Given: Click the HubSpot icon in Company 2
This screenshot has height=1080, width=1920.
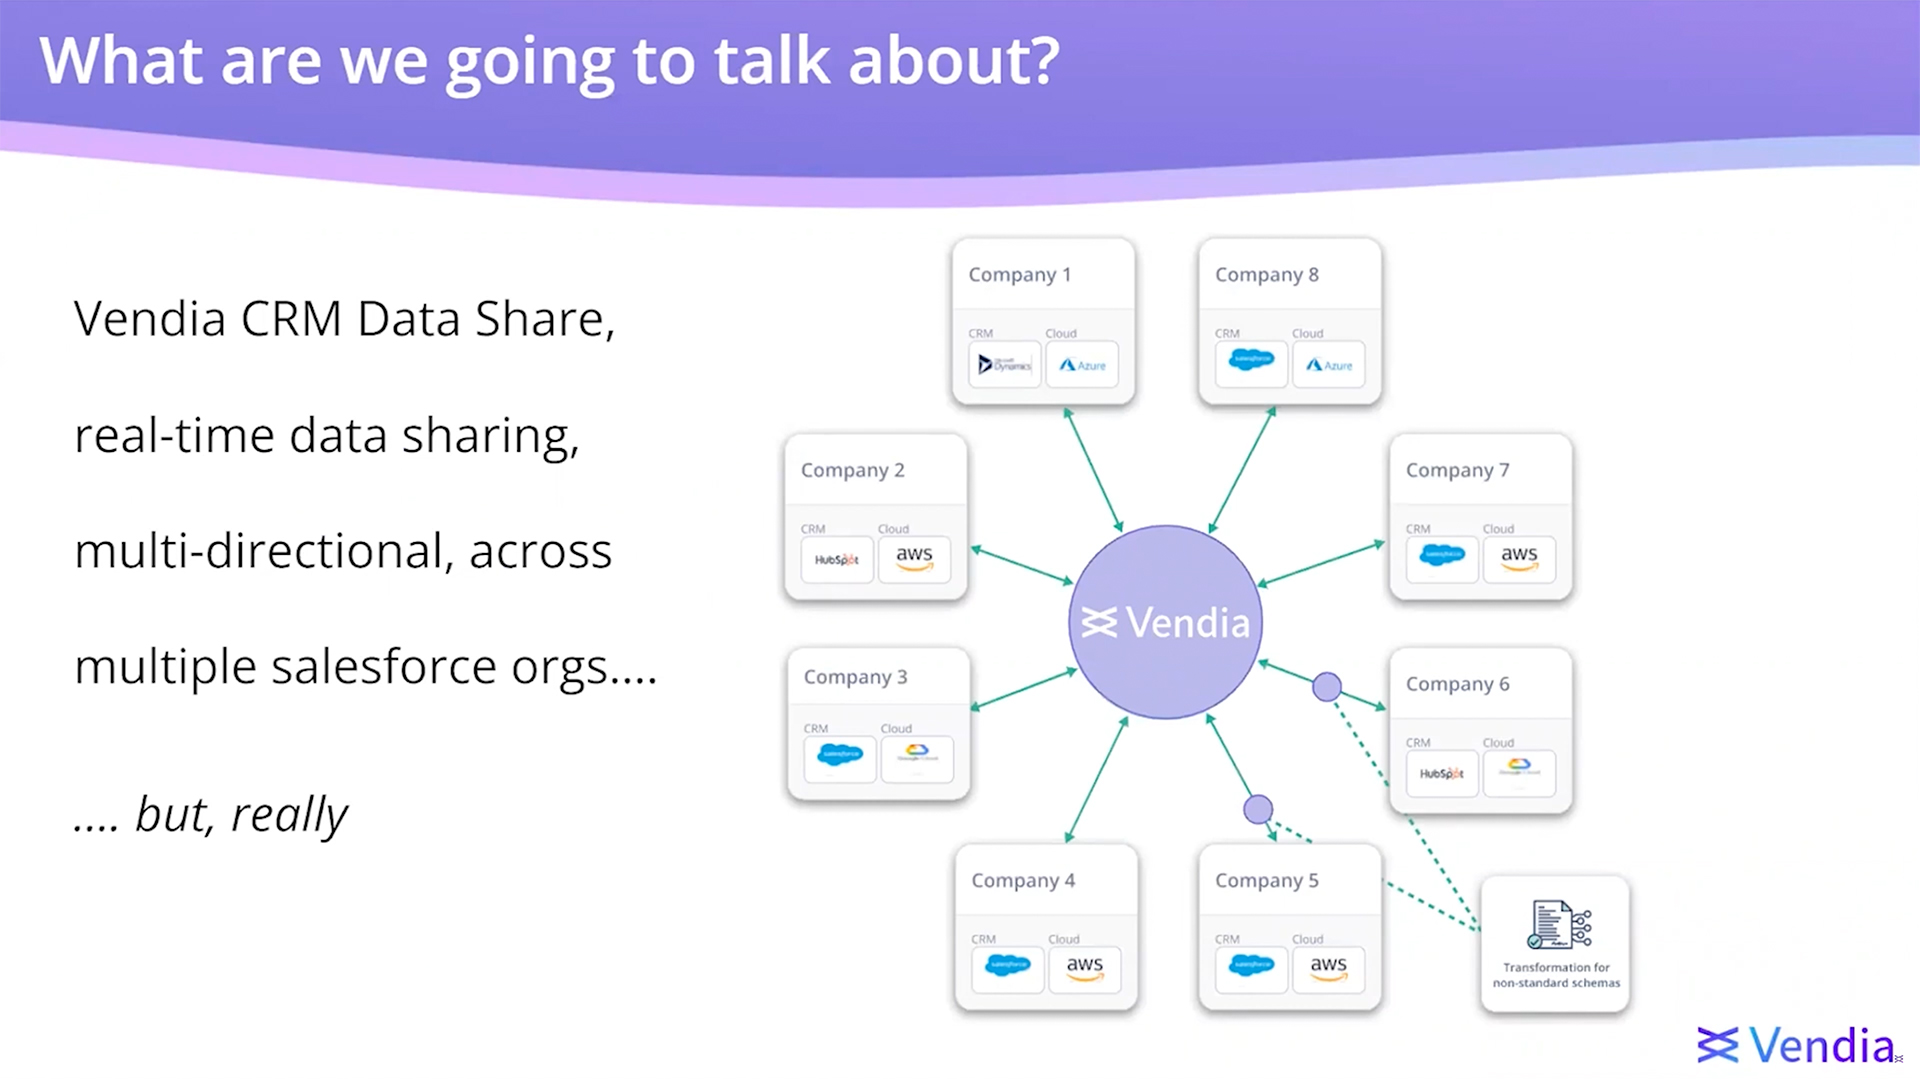Looking at the screenshot, I should tap(837, 560).
